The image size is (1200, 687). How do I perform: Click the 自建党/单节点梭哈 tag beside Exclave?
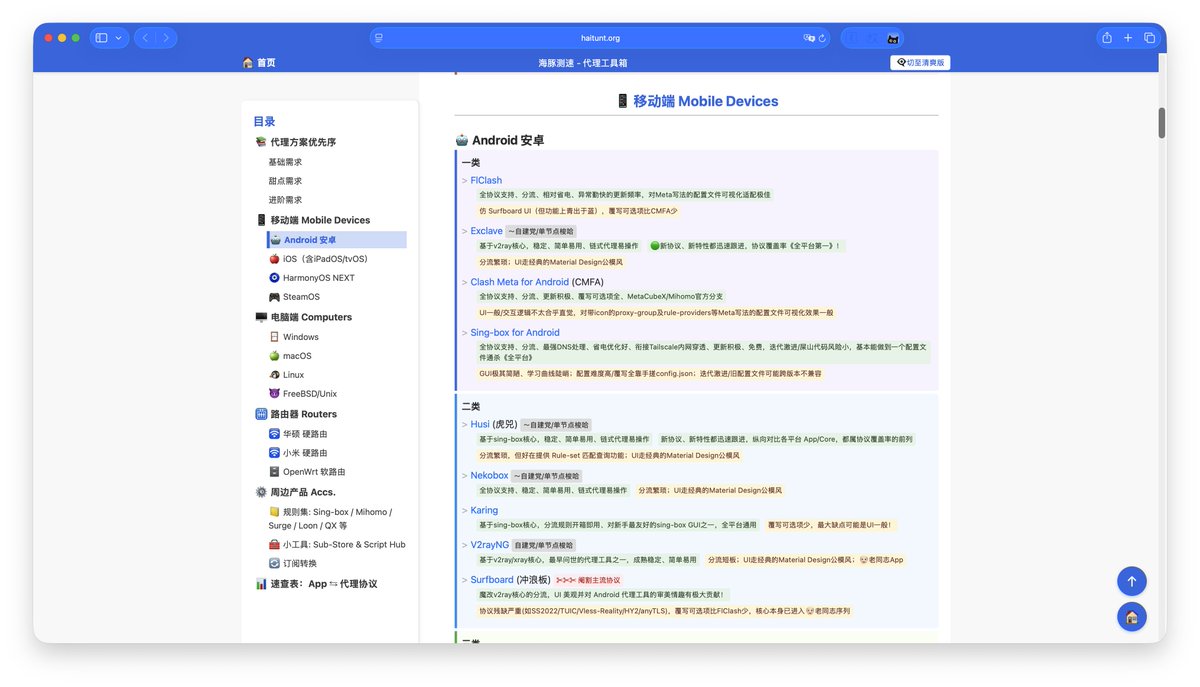point(541,232)
